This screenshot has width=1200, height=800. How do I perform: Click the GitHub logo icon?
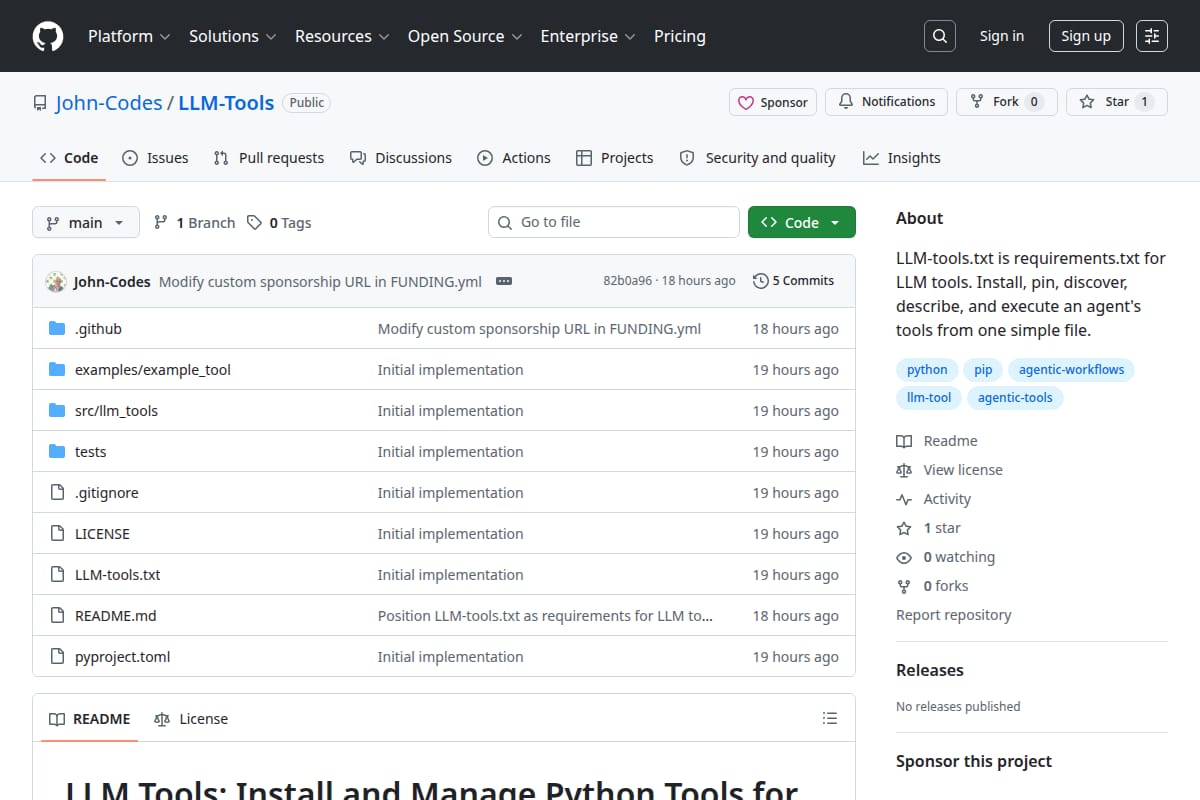[x=48, y=36]
